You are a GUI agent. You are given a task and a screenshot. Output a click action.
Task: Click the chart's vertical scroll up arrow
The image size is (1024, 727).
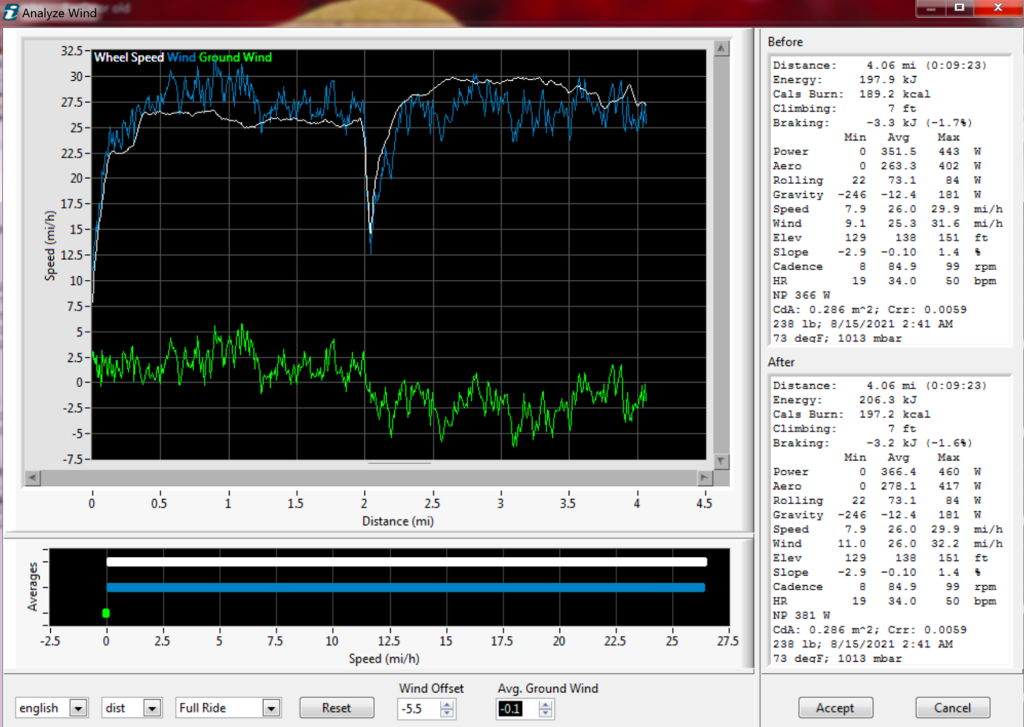721,48
